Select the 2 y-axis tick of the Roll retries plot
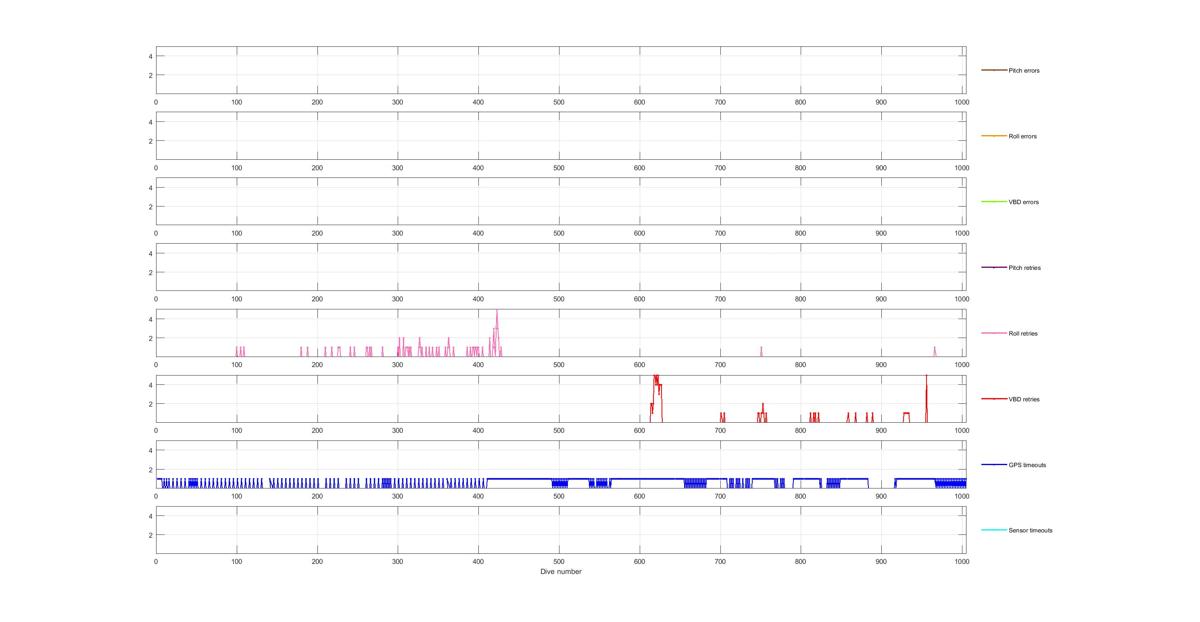Image resolution: width=1200 pixels, height=622 pixels. (x=150, y=338)
